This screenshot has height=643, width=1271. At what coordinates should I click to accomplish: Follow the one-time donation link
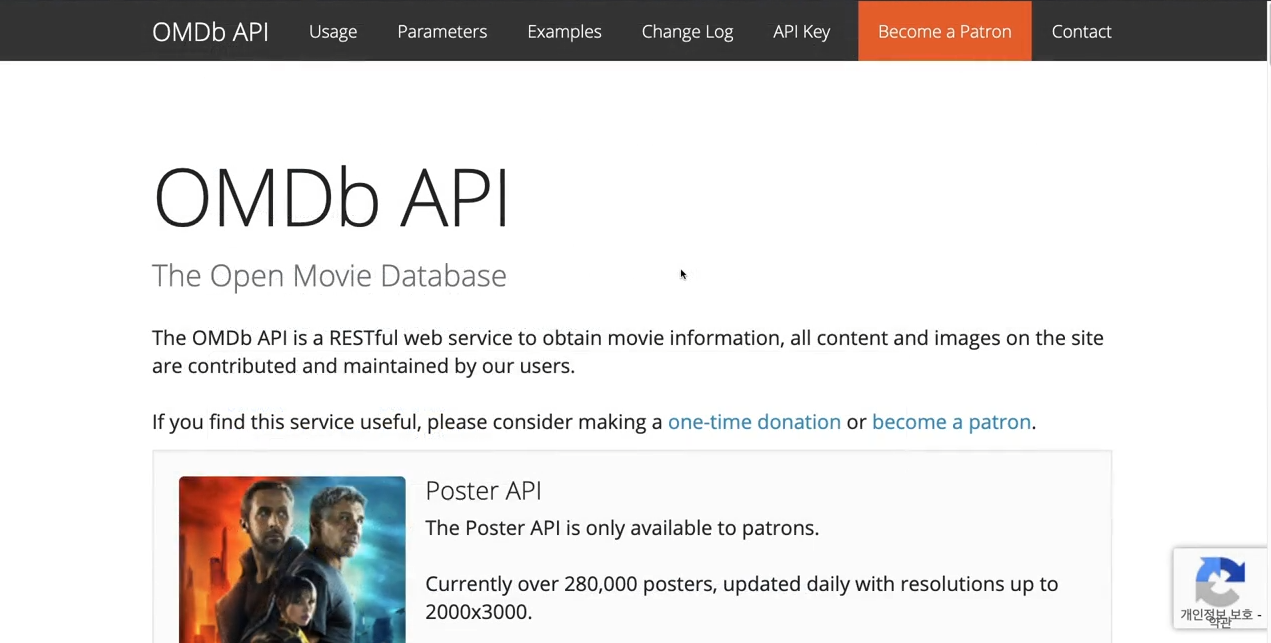(x=754, y=422)
